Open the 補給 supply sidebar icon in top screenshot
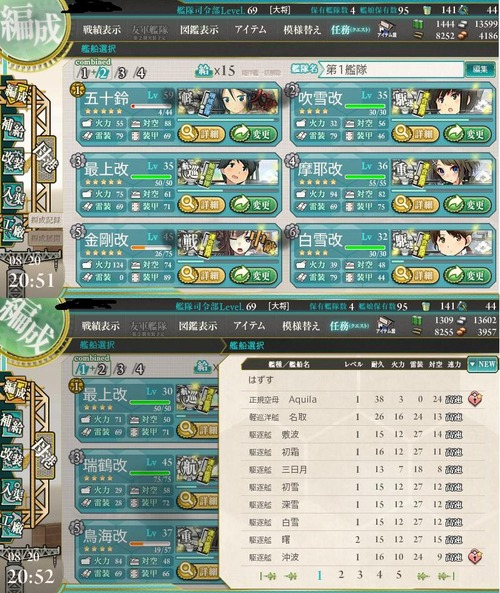This screenshot has width=500, height=593. coord(13,129)
